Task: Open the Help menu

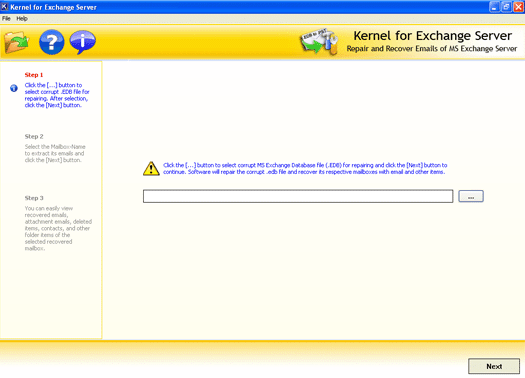Action: click(22, 18)
